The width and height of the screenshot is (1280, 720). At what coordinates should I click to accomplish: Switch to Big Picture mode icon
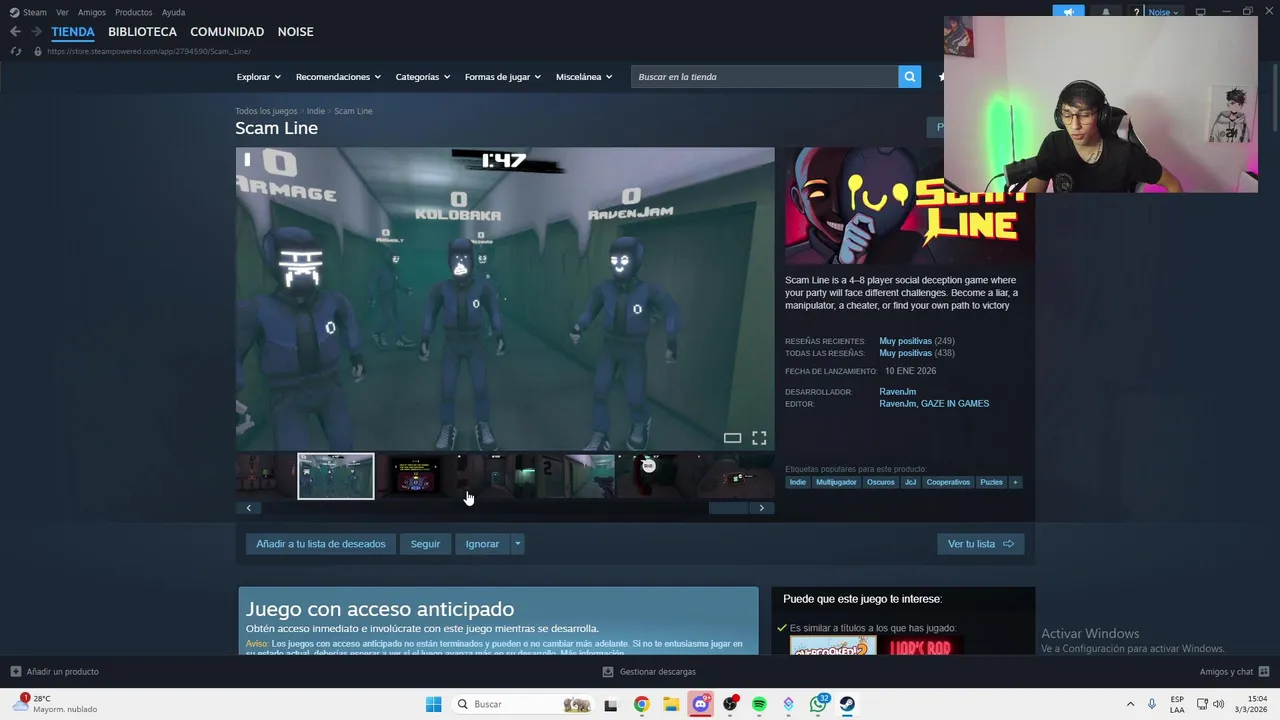click(1200, 12)
